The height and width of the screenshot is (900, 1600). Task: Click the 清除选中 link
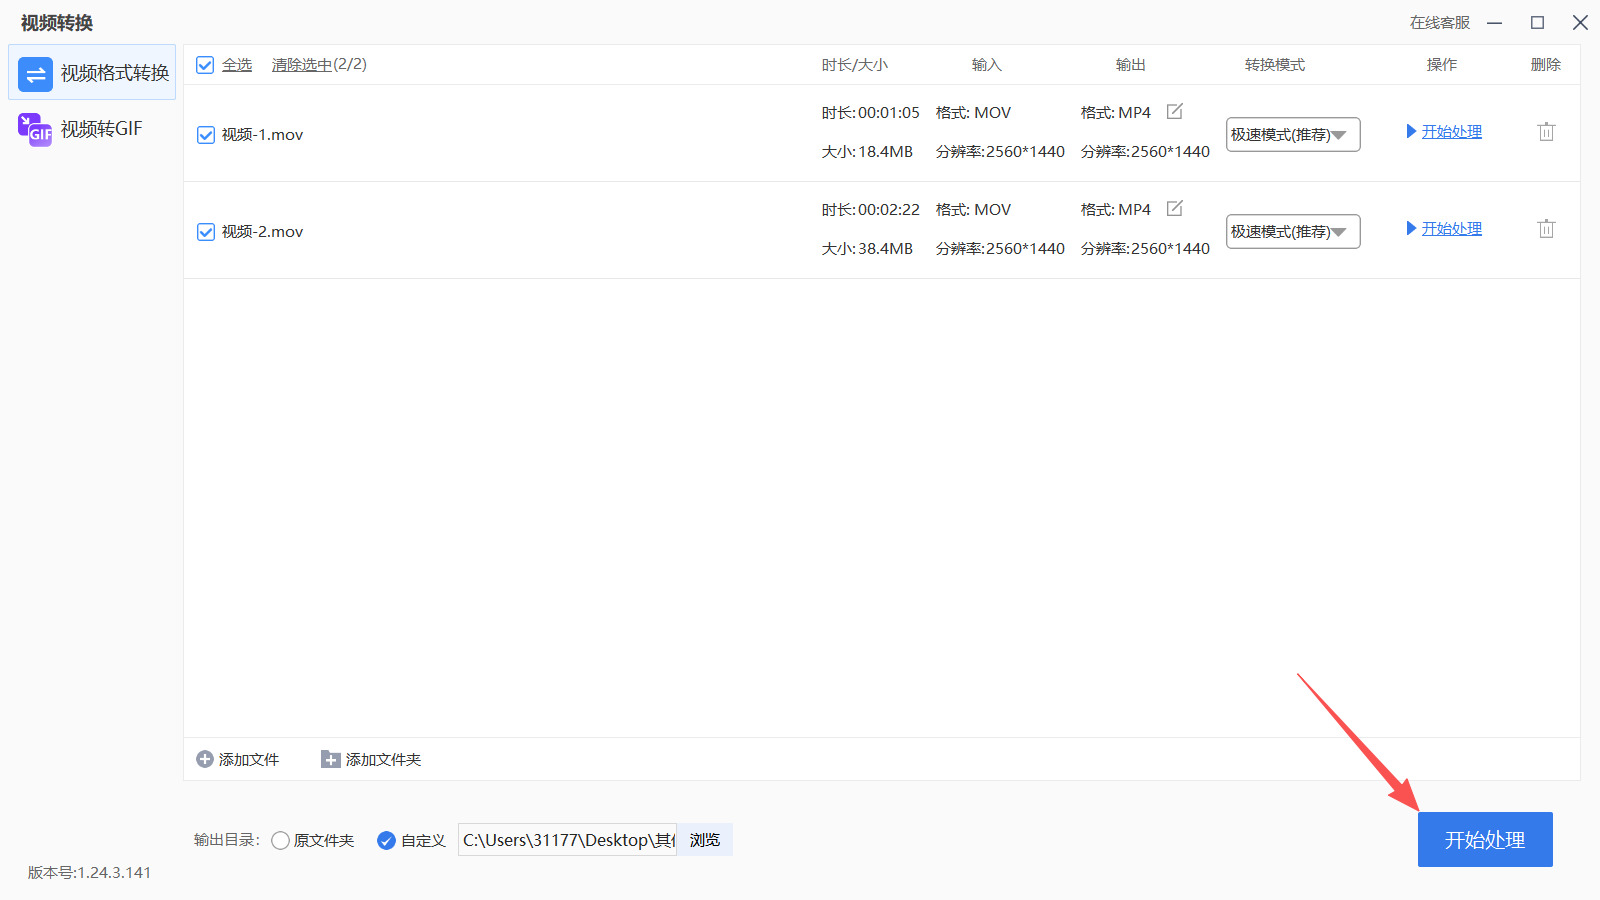[302, 65]
